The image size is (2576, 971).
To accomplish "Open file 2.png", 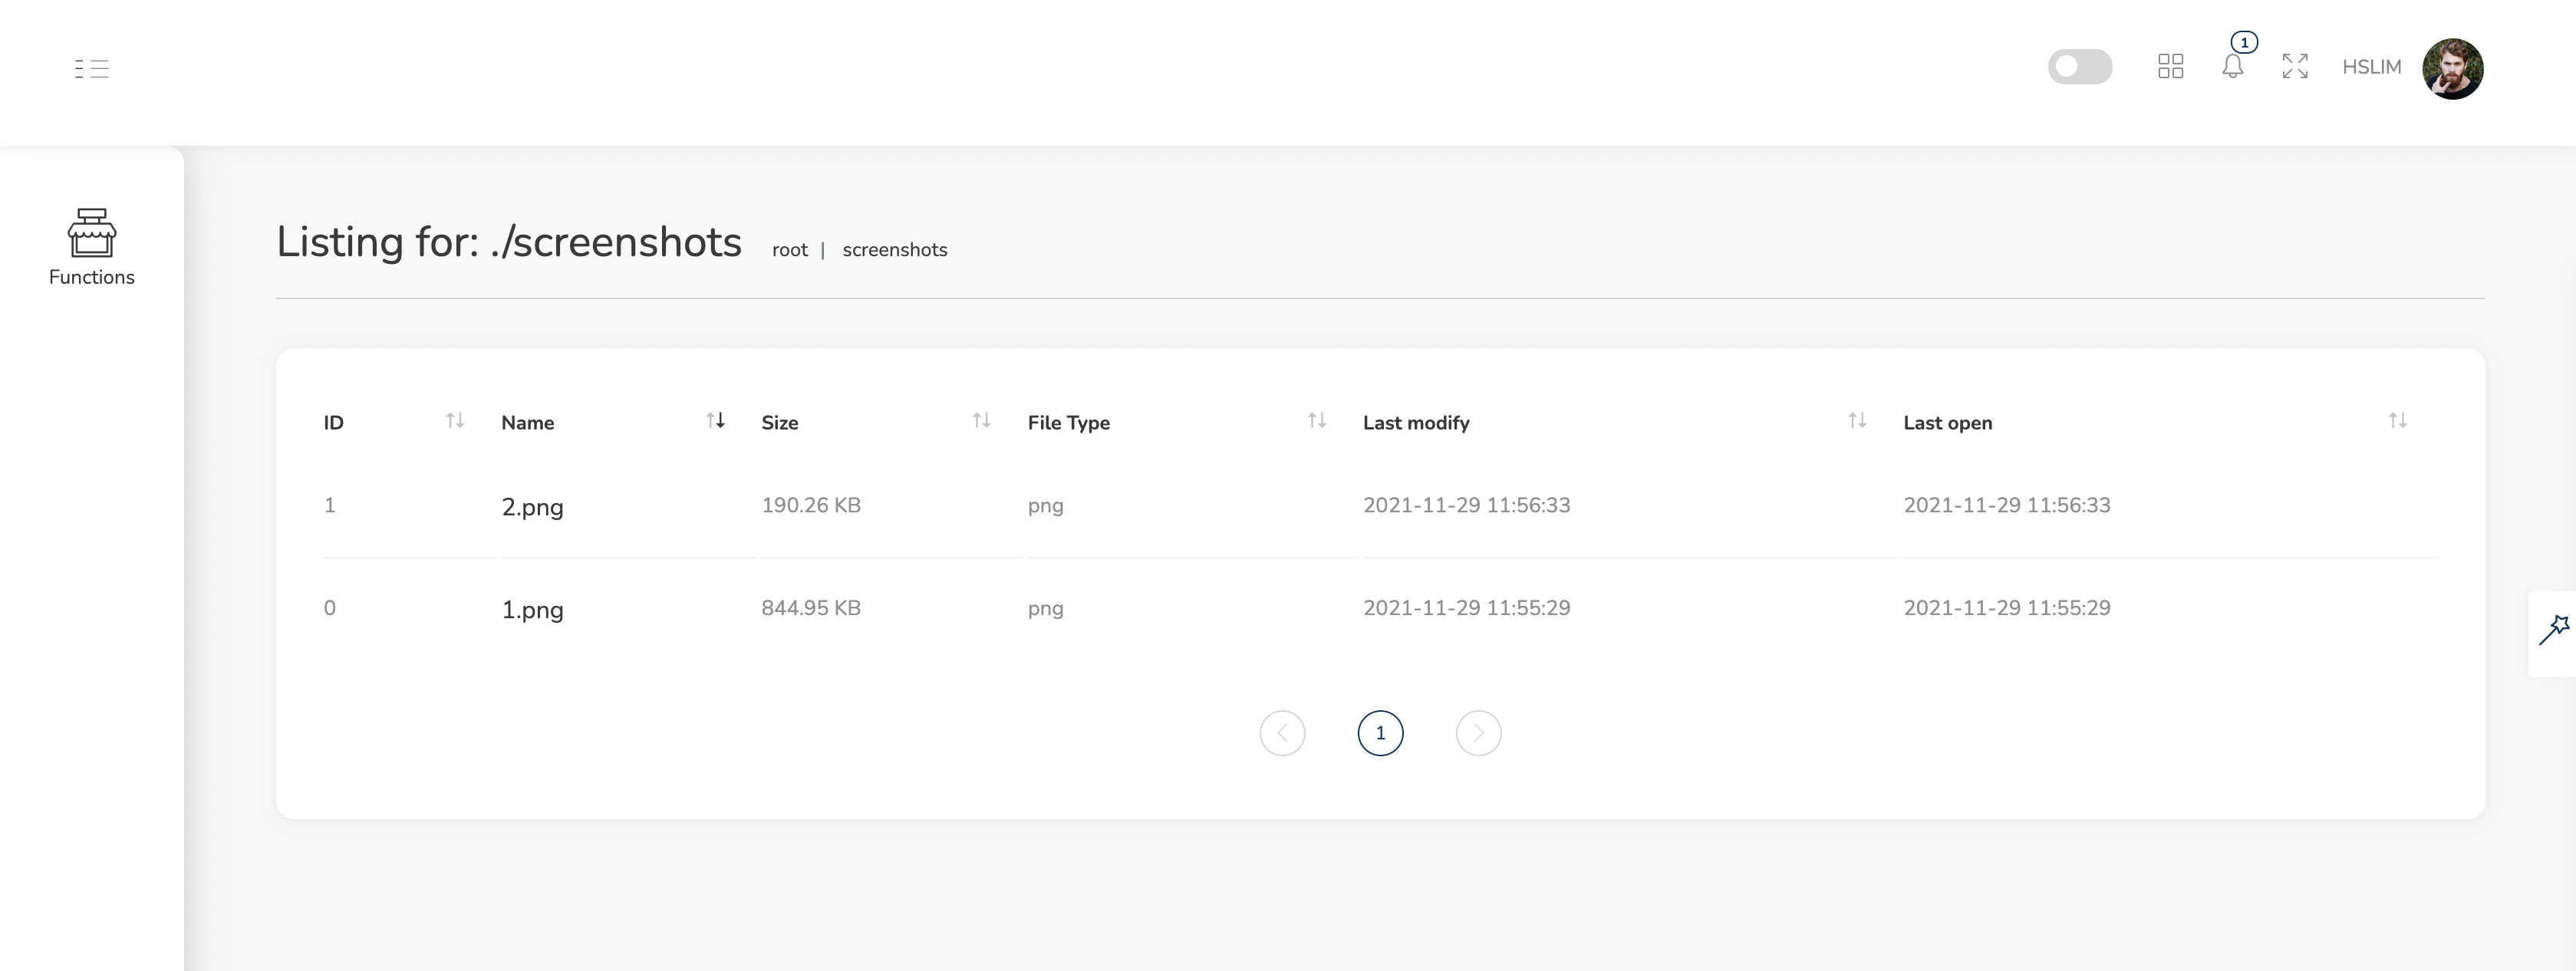I will tap(532, 507).
